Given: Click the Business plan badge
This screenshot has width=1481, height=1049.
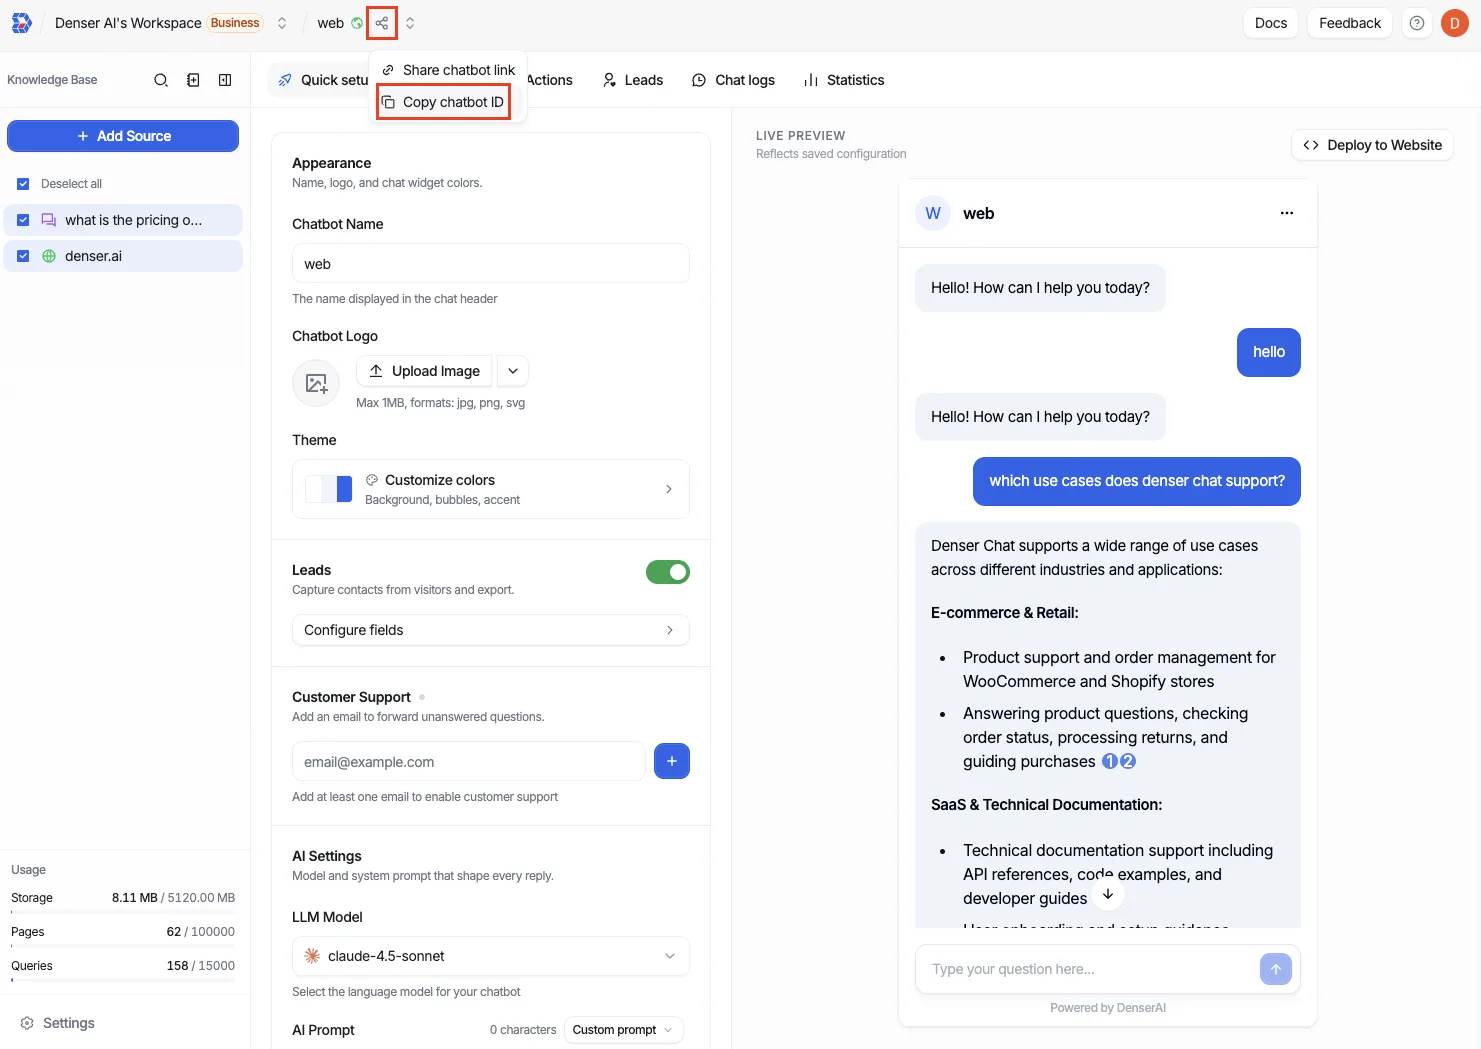Looking at the screenshot, I should pos(235,23).
